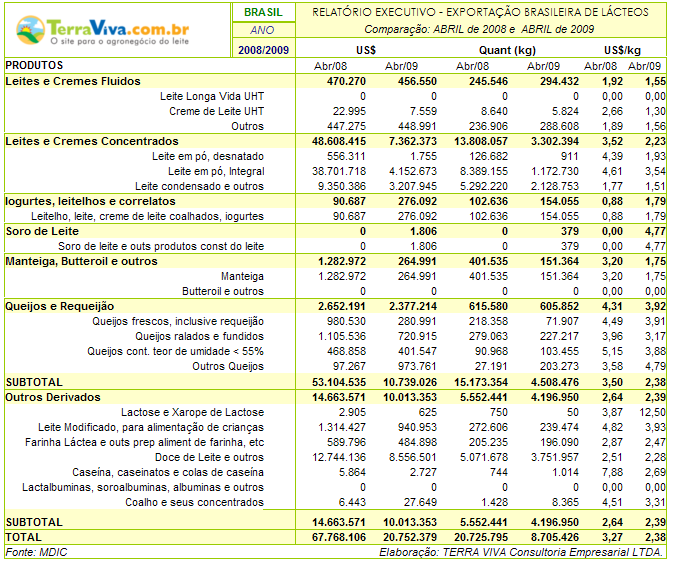Click the total value 20.752.379
Image resolution: width=673 pixels, height=563 pixels.
point(410,537)
